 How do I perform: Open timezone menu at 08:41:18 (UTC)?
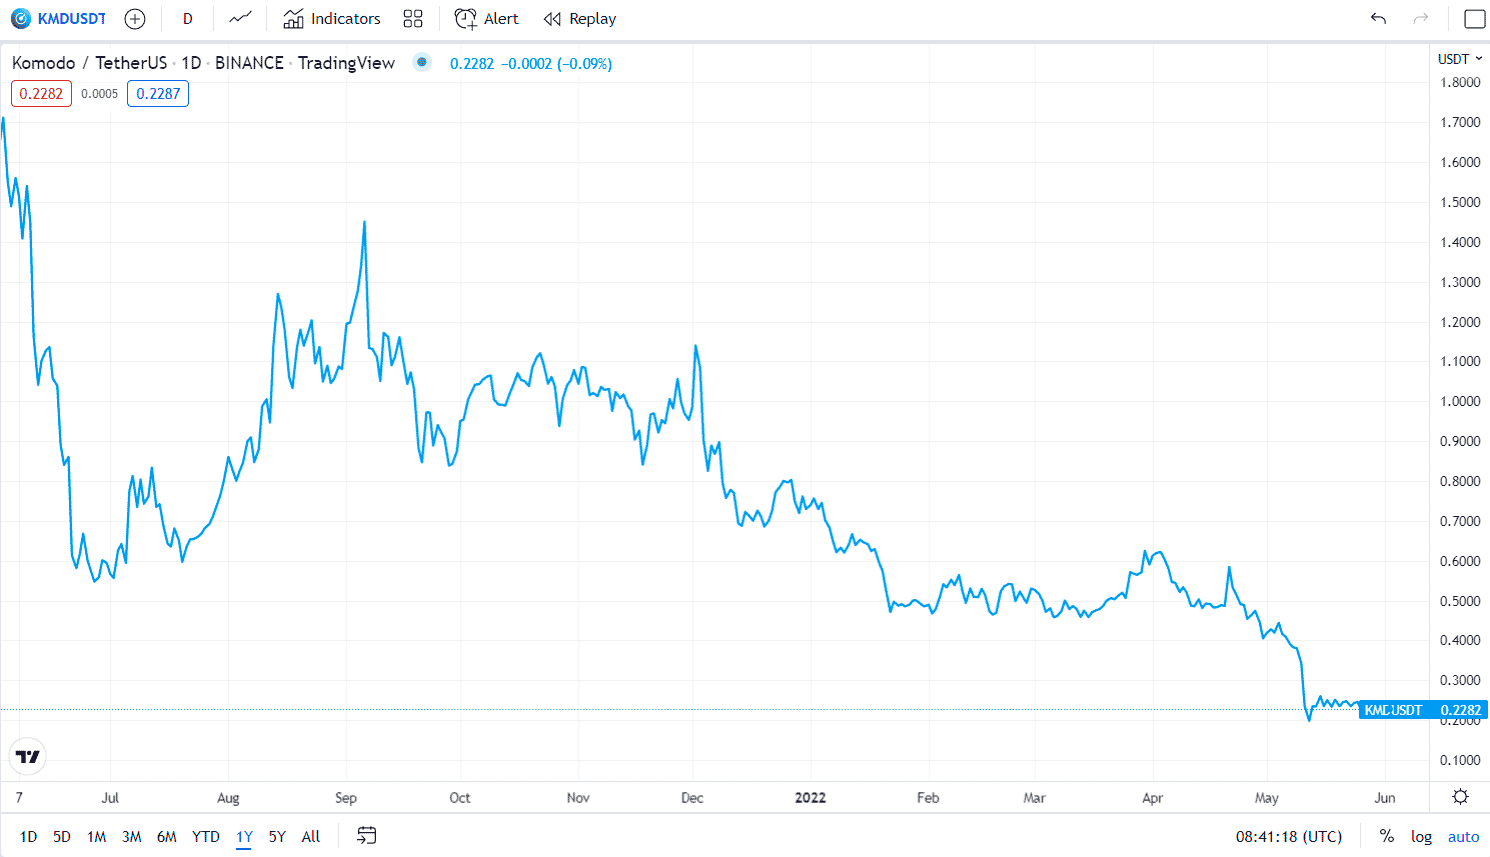point(1288,837)
